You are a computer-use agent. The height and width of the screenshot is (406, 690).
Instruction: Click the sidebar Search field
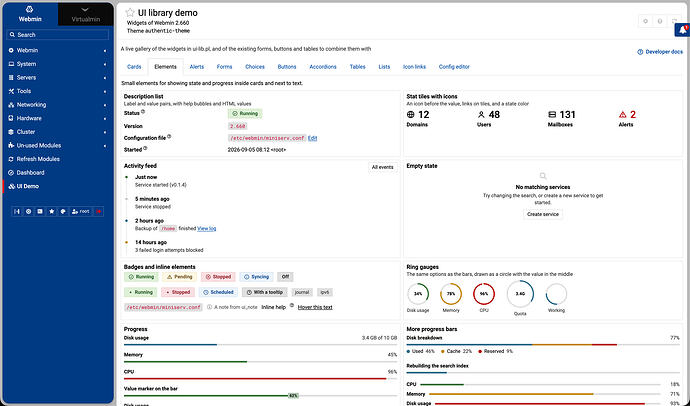click(58, 35)
